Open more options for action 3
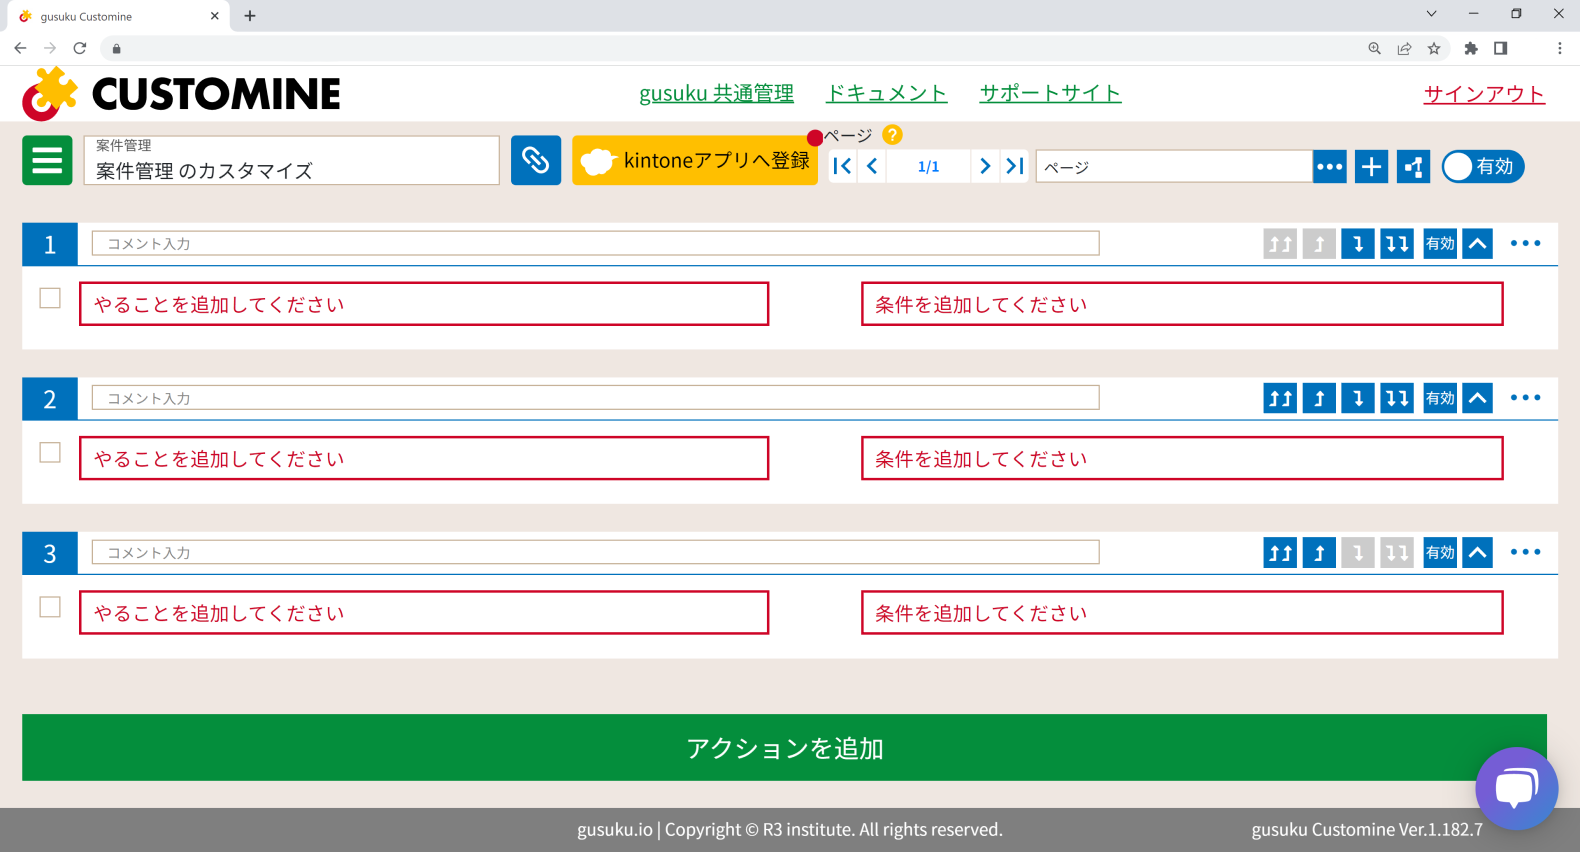Image resolution: width=1580 pixels, height=852 pixels. [1526, 552]
